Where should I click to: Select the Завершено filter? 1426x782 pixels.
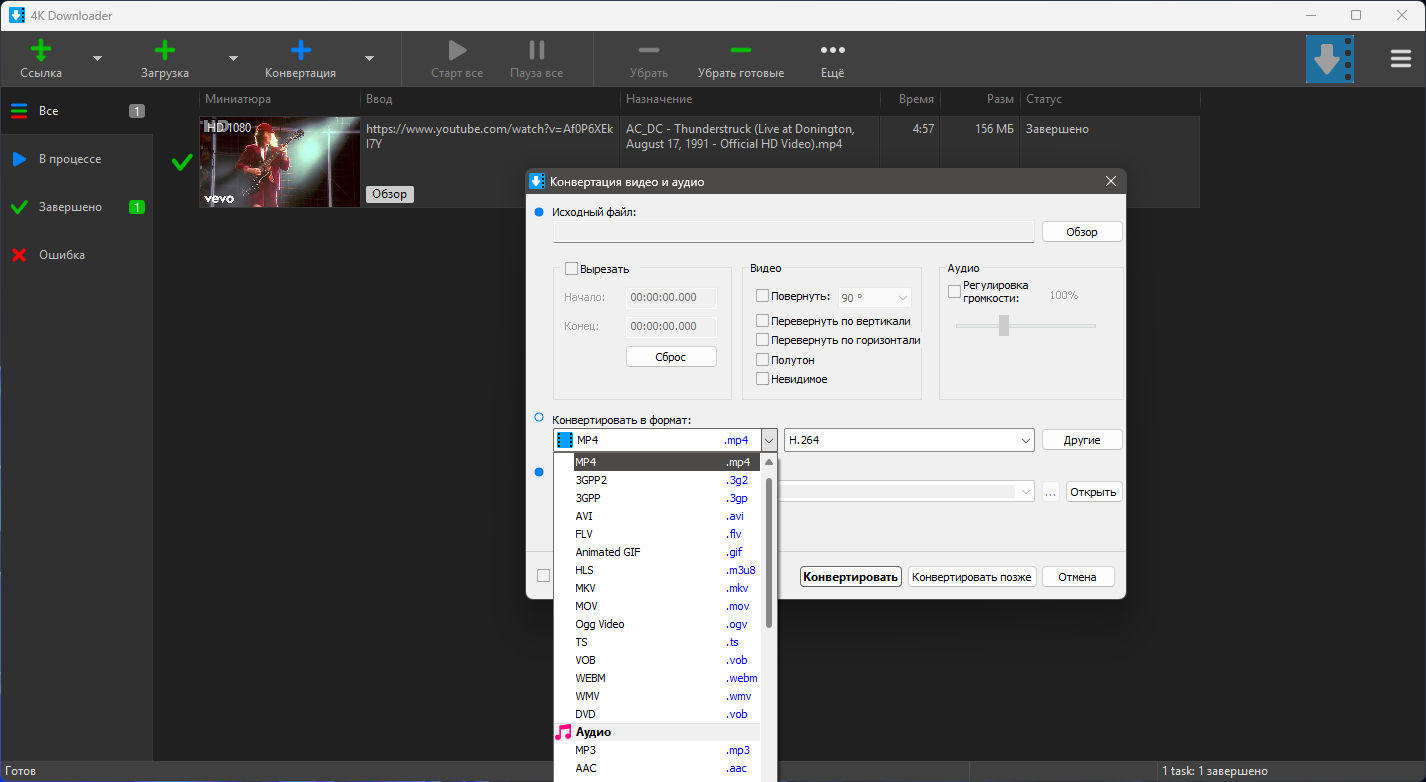77,207
